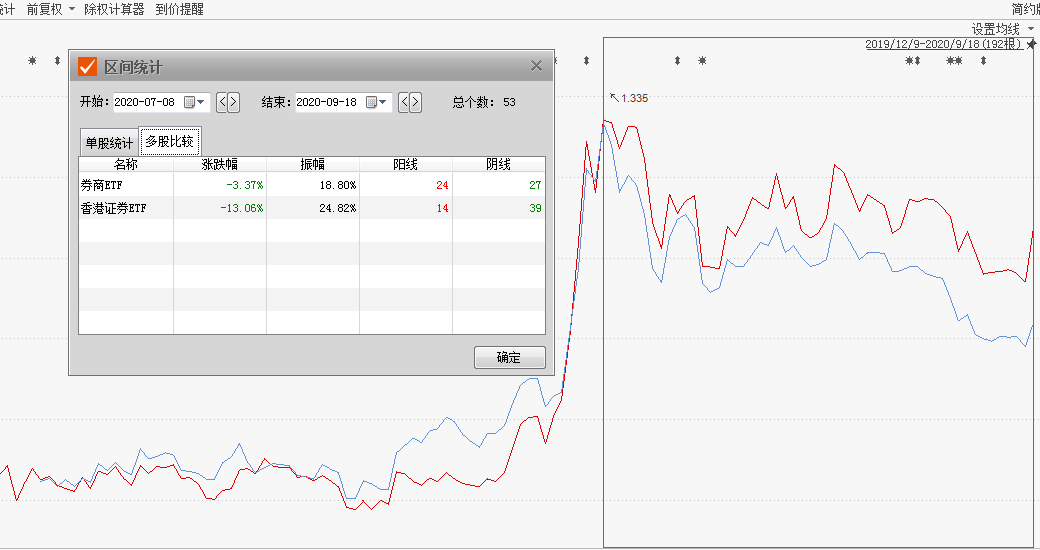This screenshot has width=1040, height=550.
Task: Step start date forward one day
Action: [234, 102]
